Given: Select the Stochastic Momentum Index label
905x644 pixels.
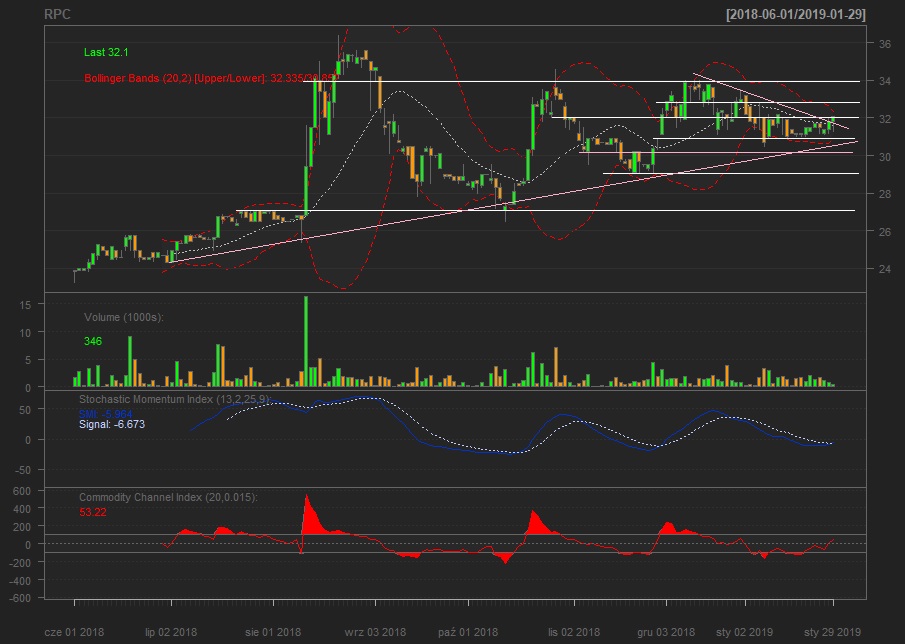Looking at the screenshot, I should coord(174,399).
